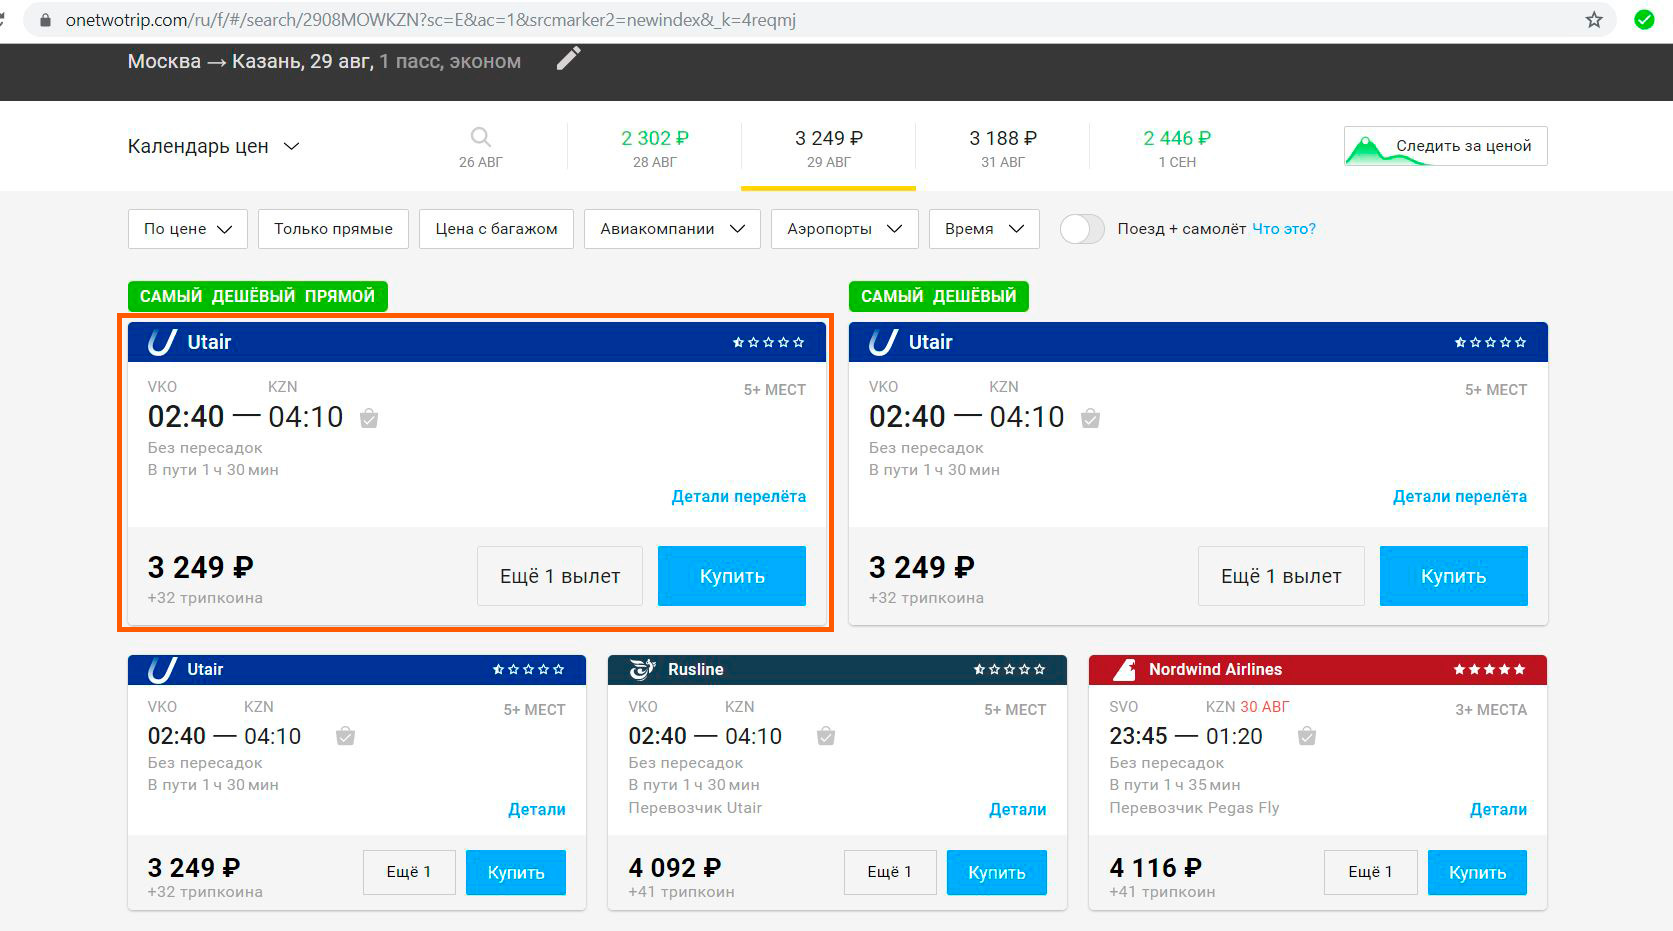1673x931 pixels.
Task: Click star rating in САМЫЙ ДЕШЁВЫЙ Utair card
Action: (x=1490, y=342)
